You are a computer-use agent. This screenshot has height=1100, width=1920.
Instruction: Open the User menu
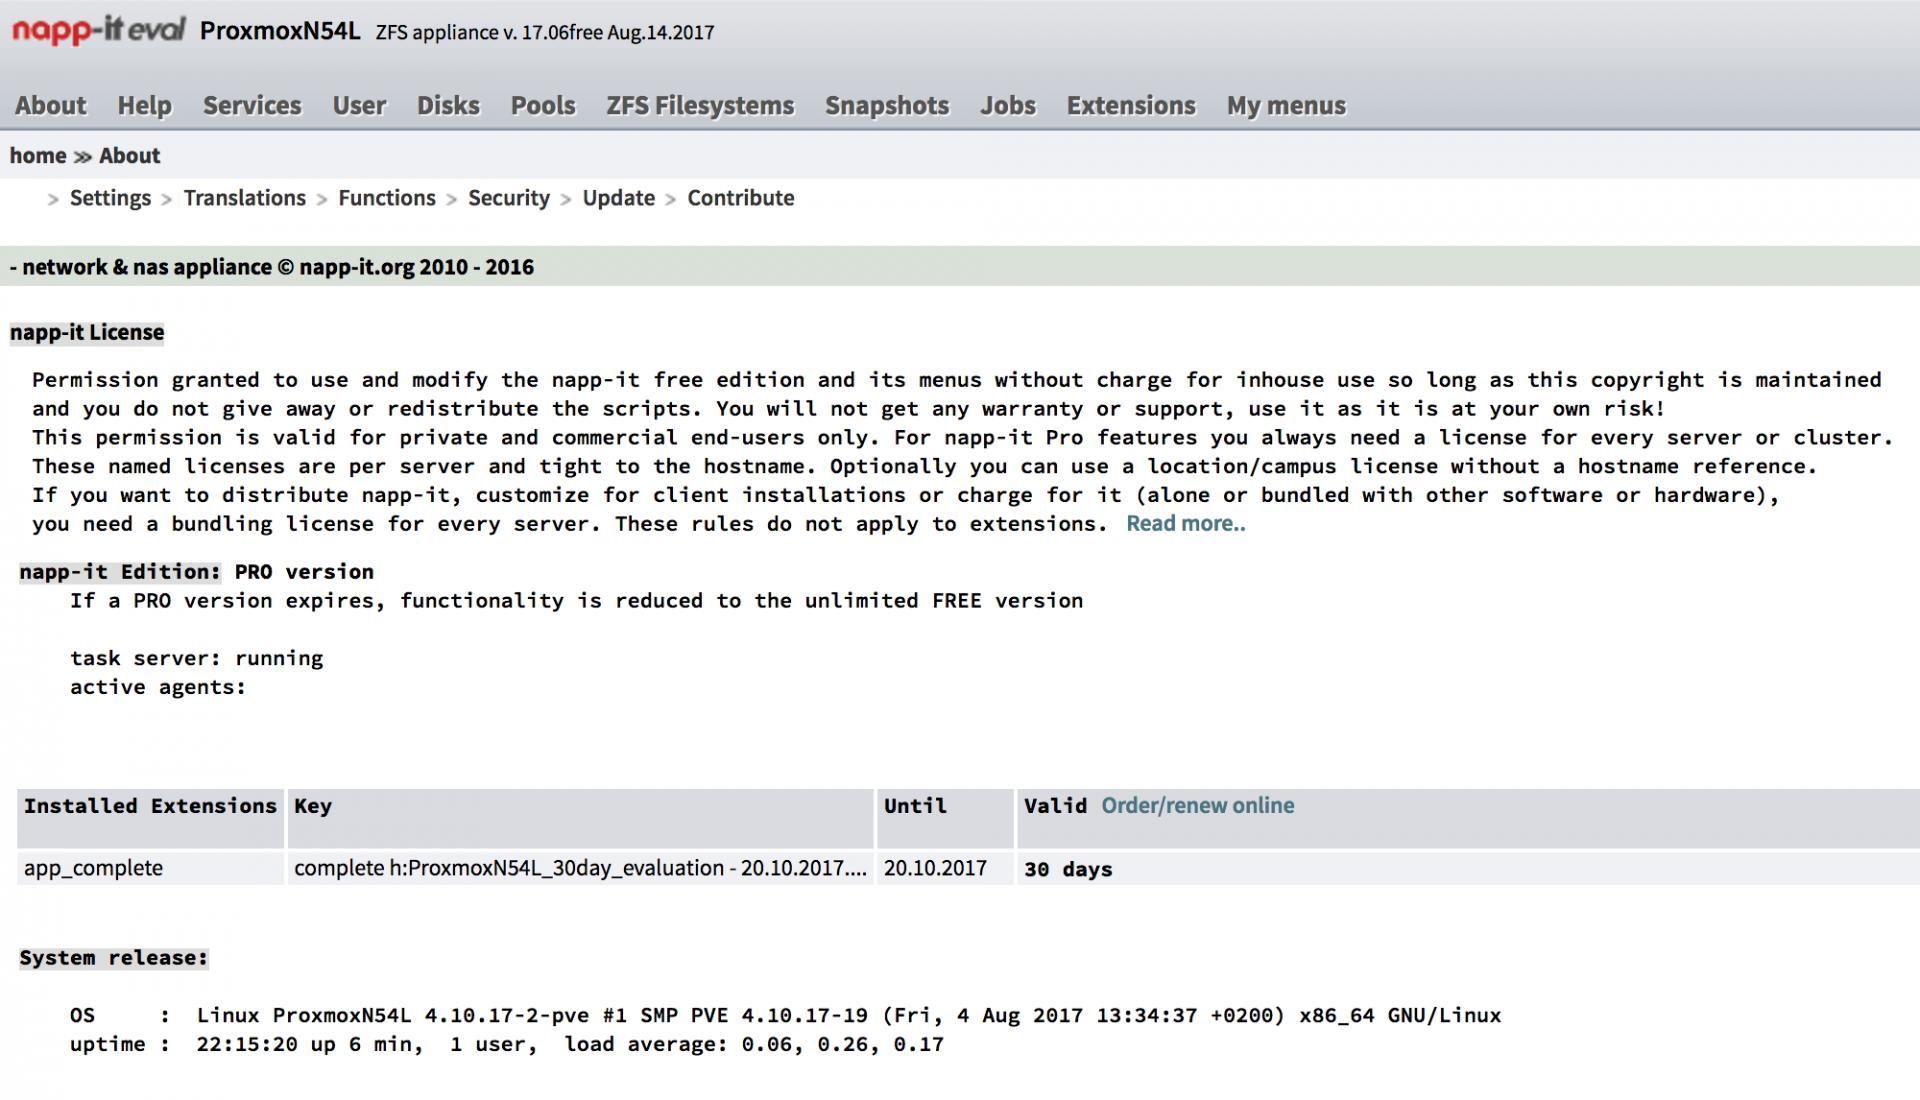coord(359,105)
